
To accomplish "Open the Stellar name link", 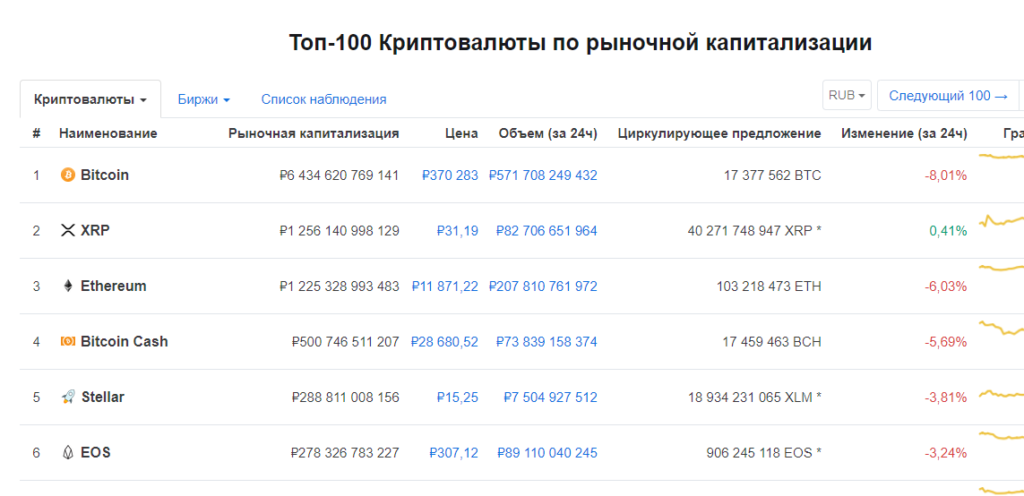I will 103,397.
